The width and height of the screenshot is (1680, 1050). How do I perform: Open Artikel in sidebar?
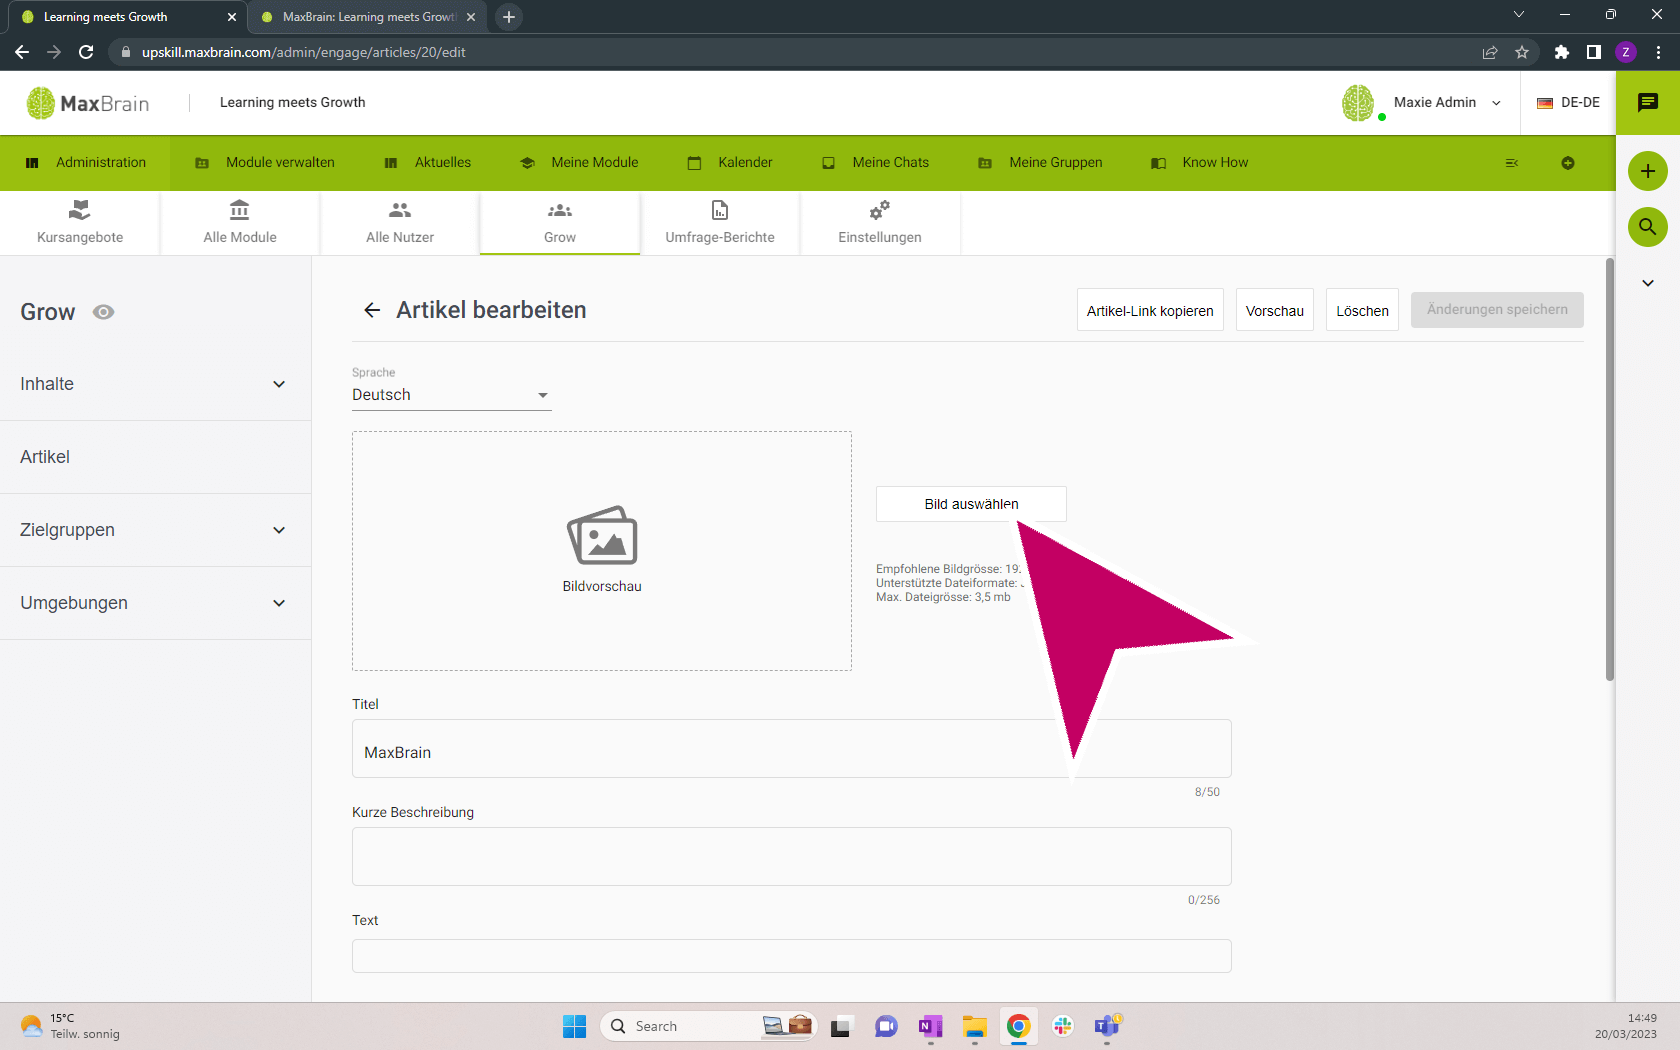pyautogui.click(x=155, y=457)
